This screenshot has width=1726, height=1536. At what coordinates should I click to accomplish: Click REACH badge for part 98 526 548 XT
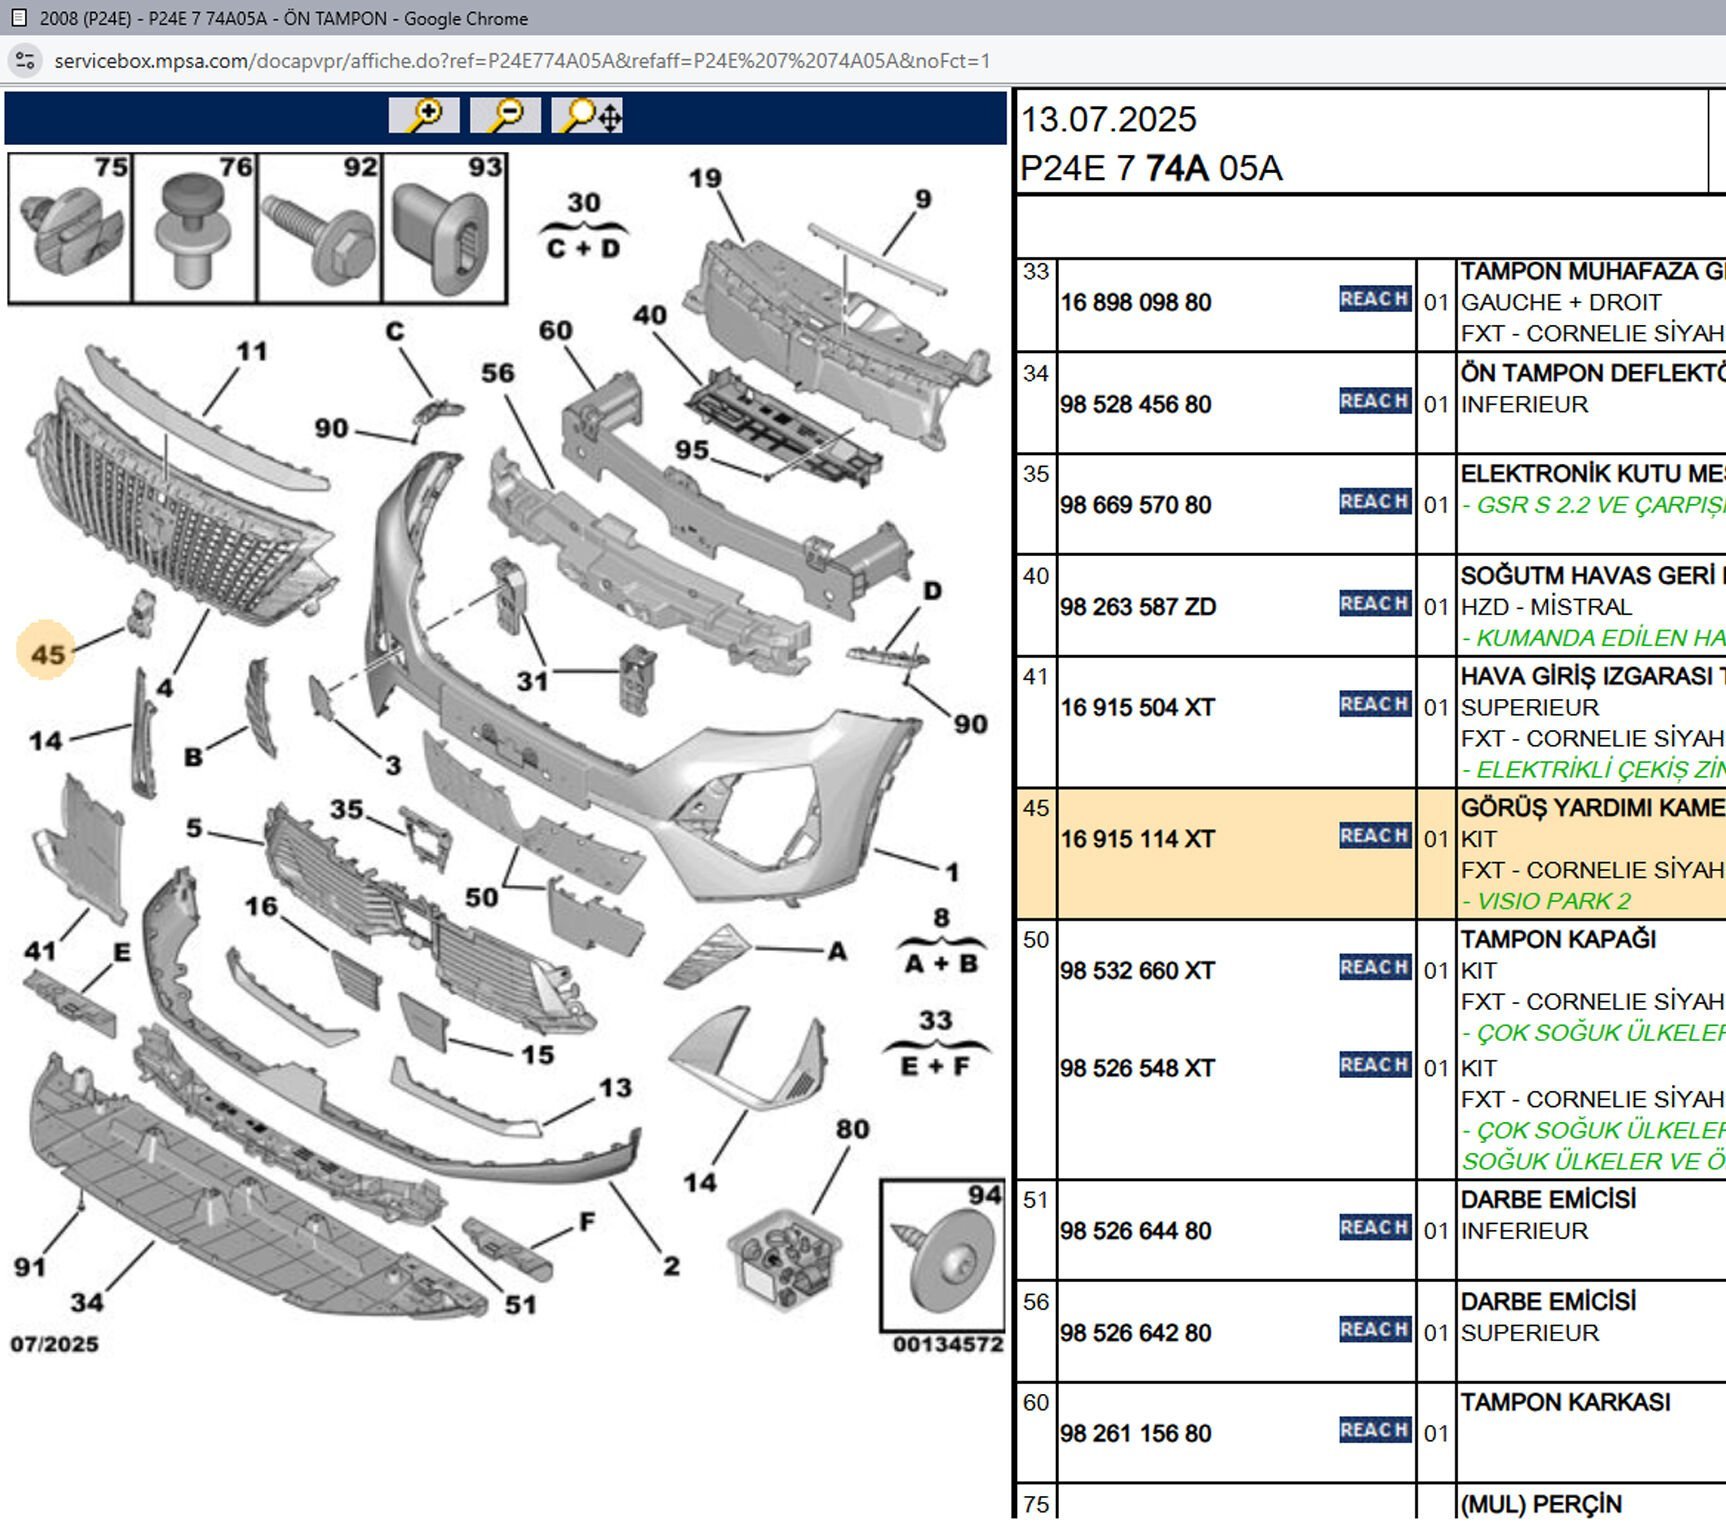coord(1374,1065)
